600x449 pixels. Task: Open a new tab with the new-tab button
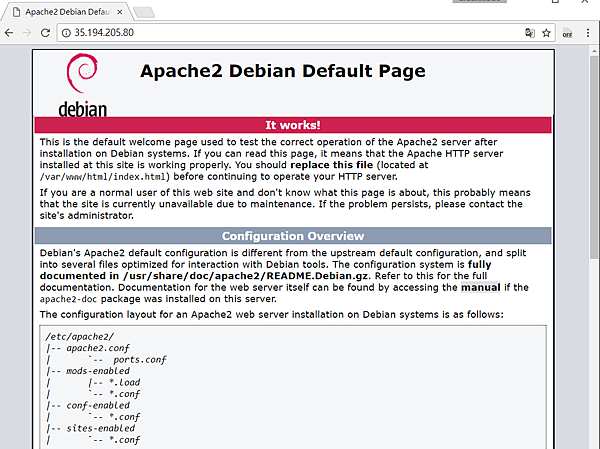tap(145, 13)
